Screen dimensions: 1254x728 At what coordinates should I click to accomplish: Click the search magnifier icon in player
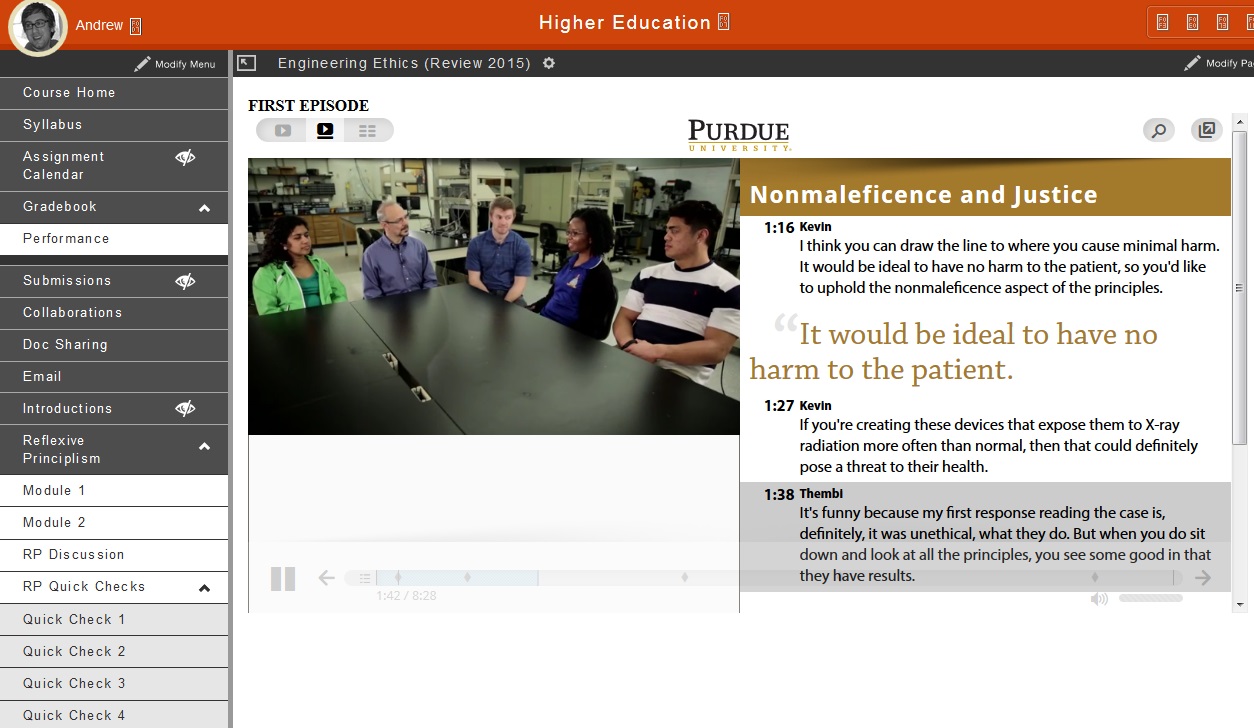[1158, 130]
